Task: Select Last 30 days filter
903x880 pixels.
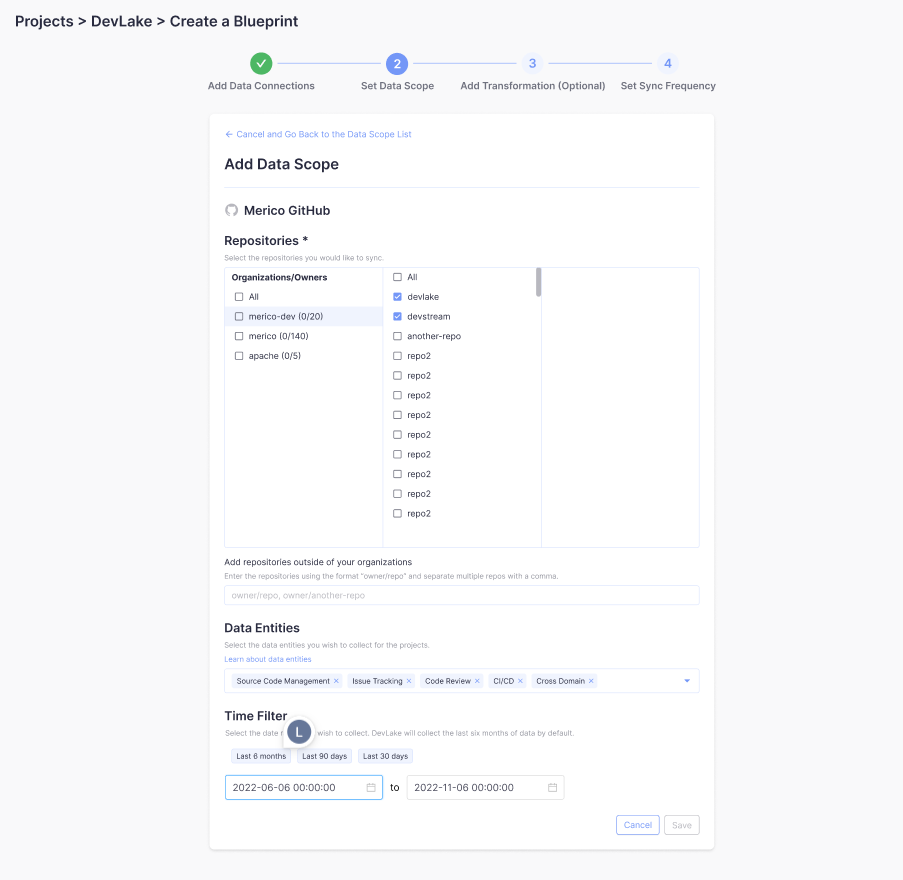Action: click(x=385, y=756)
